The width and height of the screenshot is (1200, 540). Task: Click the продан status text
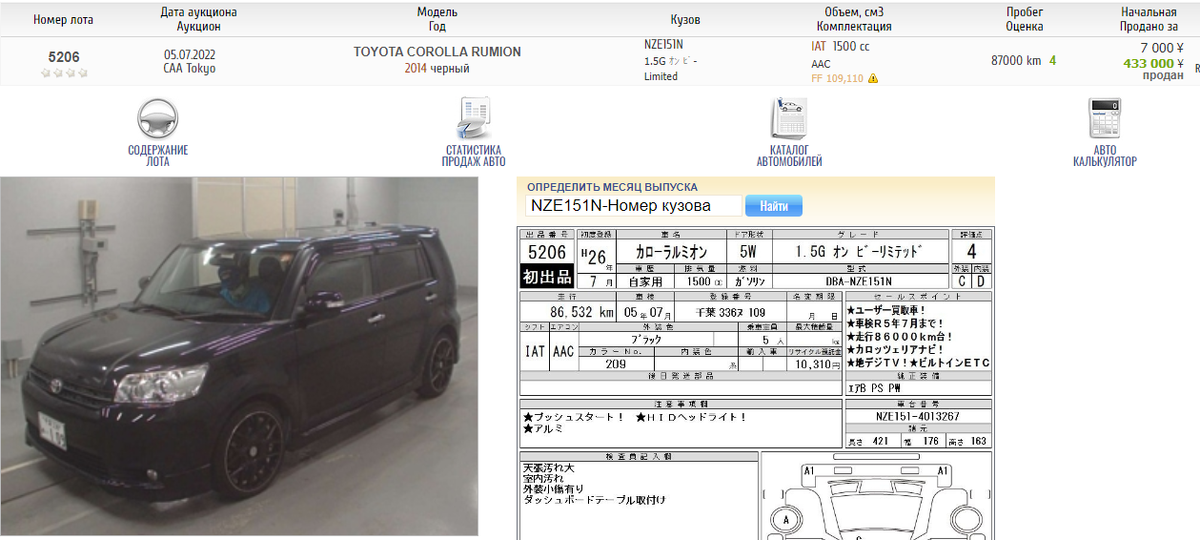[x=1163, y=76]
